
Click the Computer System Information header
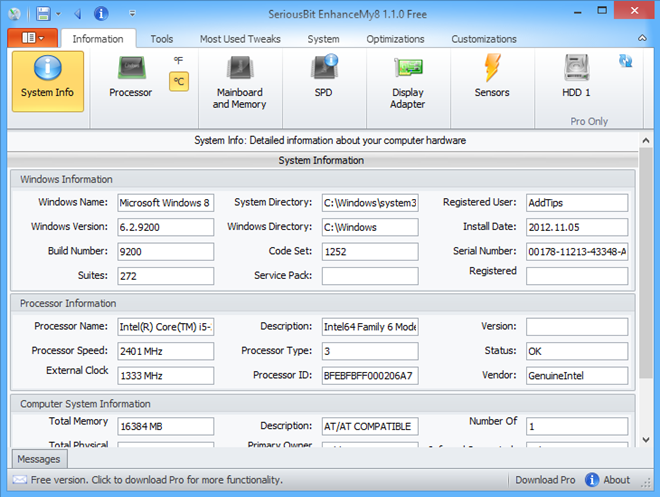point(323,404)
